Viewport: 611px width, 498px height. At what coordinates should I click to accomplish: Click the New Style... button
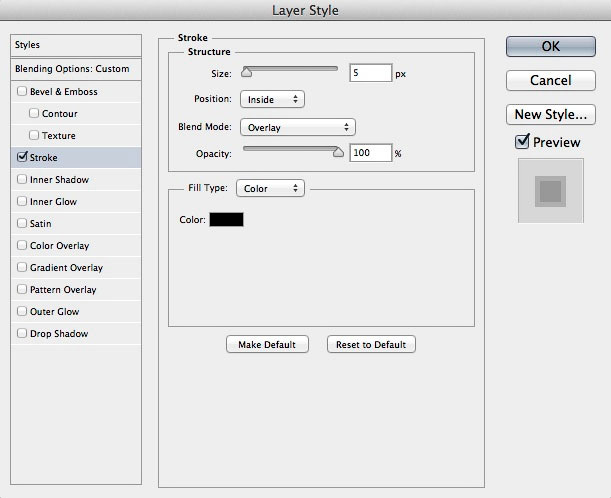[551, 114]
